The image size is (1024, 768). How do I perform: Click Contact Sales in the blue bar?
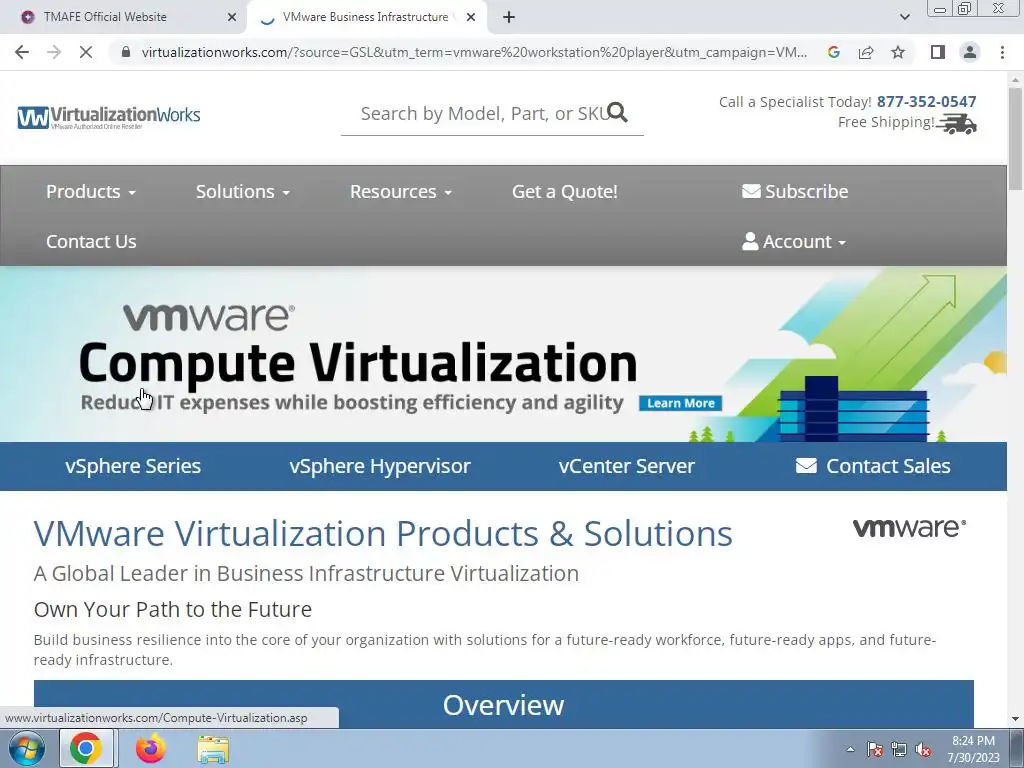873,466
